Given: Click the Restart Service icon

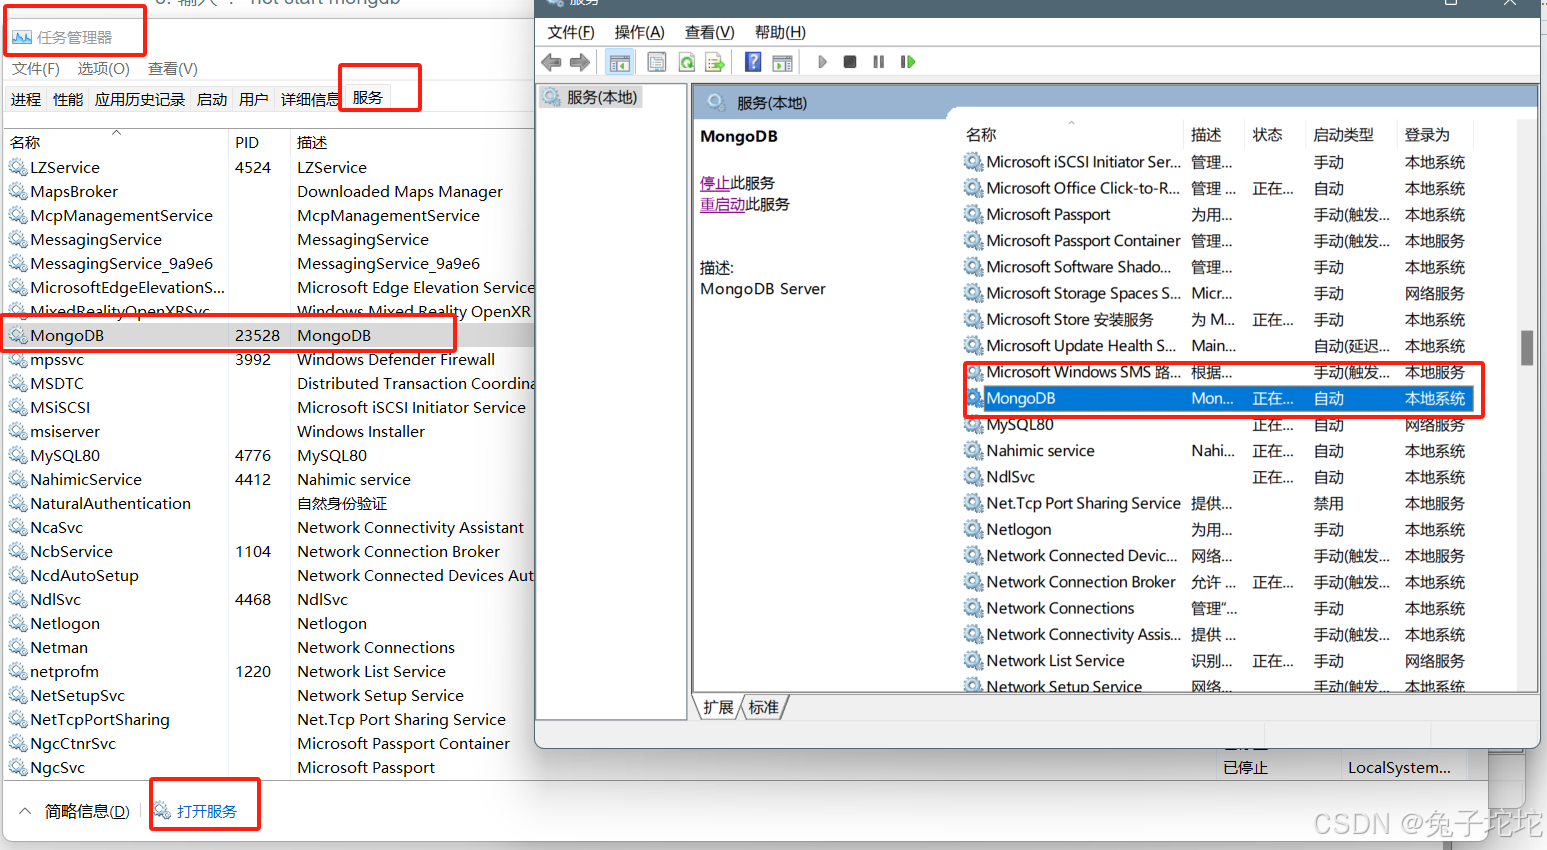Looking at the screenshot, I should [908, 62].
